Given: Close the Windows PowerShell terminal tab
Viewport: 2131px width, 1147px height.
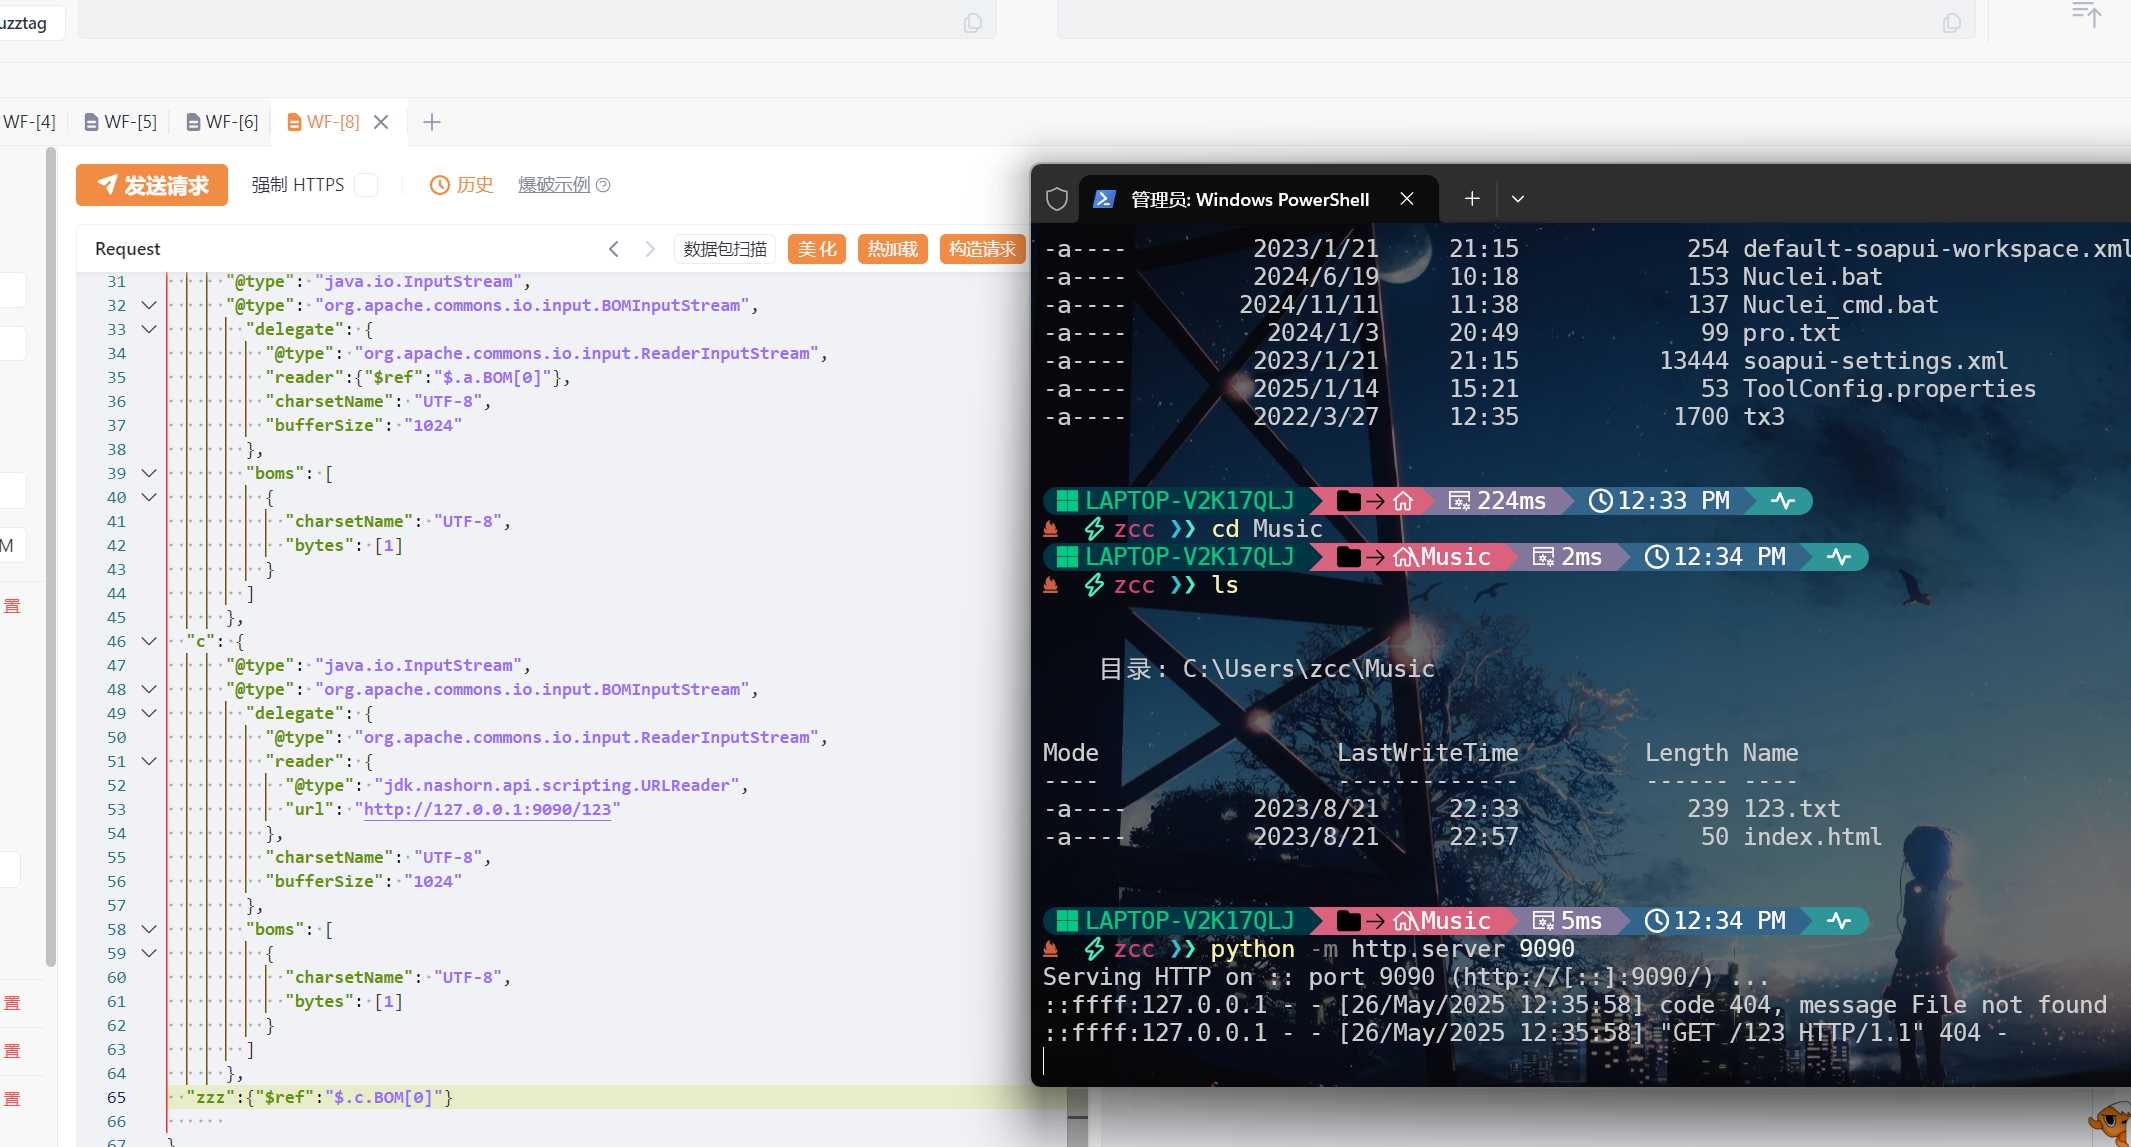Looking at the screenshot, I should tap(1407, 199).
